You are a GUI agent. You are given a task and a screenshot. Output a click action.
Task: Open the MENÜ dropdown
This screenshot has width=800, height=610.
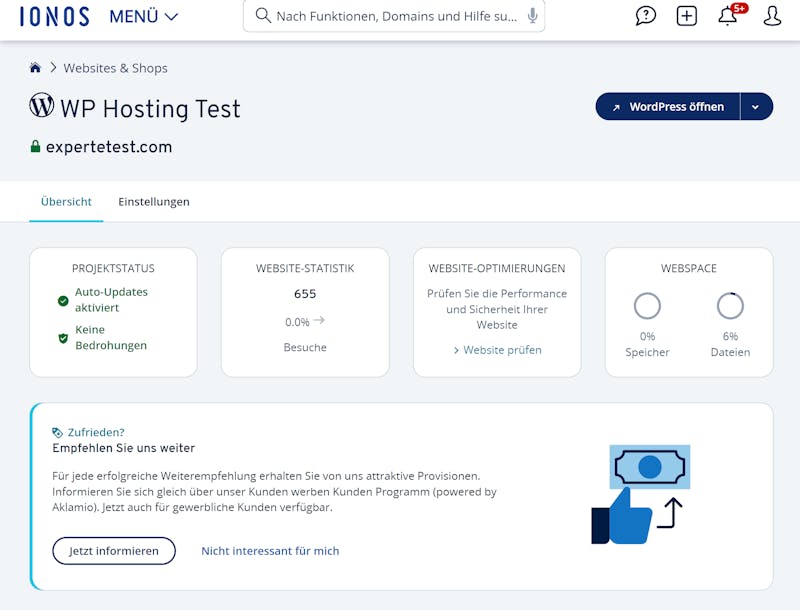(x=144, y=16)
